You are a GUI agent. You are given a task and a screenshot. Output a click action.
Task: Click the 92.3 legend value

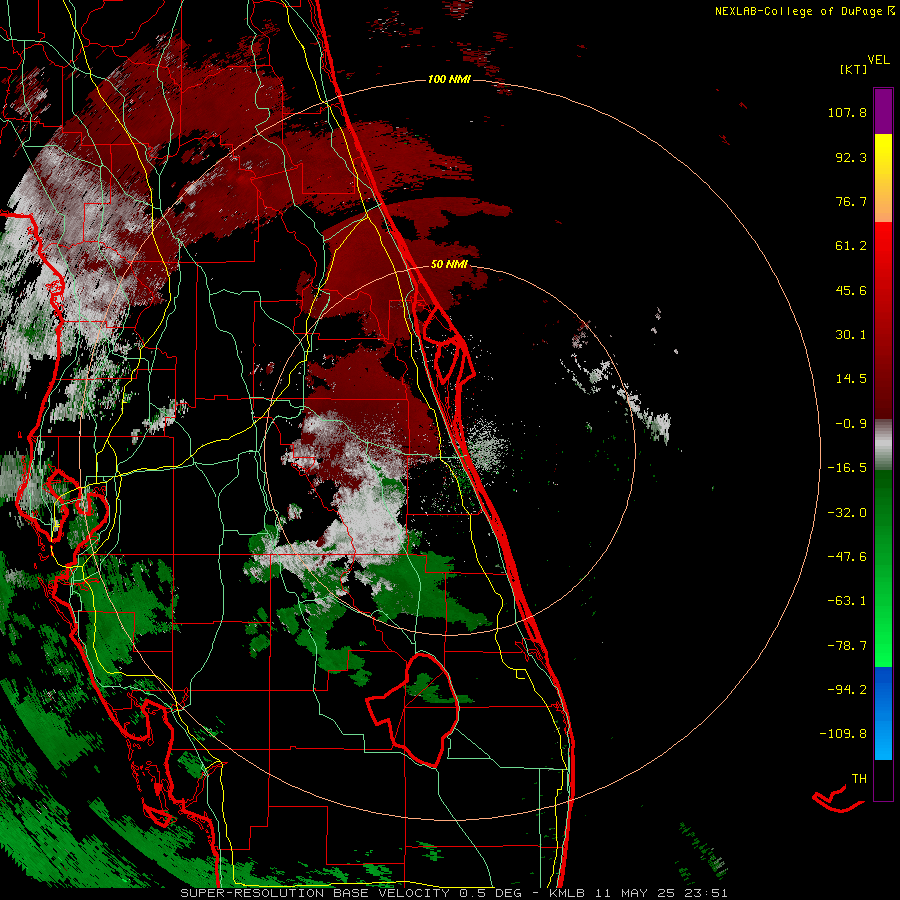tap(851, 157)
